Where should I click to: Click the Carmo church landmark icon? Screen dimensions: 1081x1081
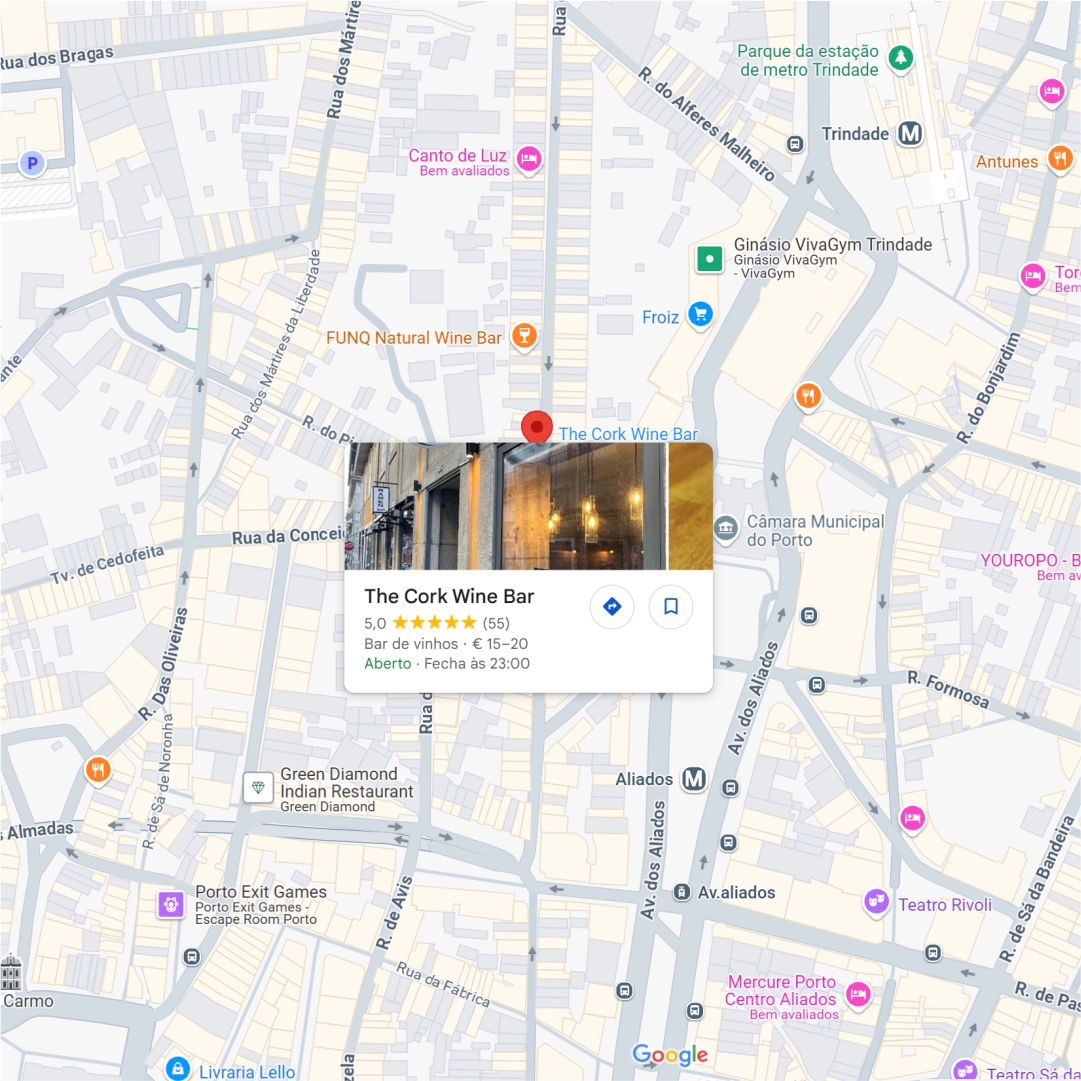pyautogui.click(x=11, y=972)
